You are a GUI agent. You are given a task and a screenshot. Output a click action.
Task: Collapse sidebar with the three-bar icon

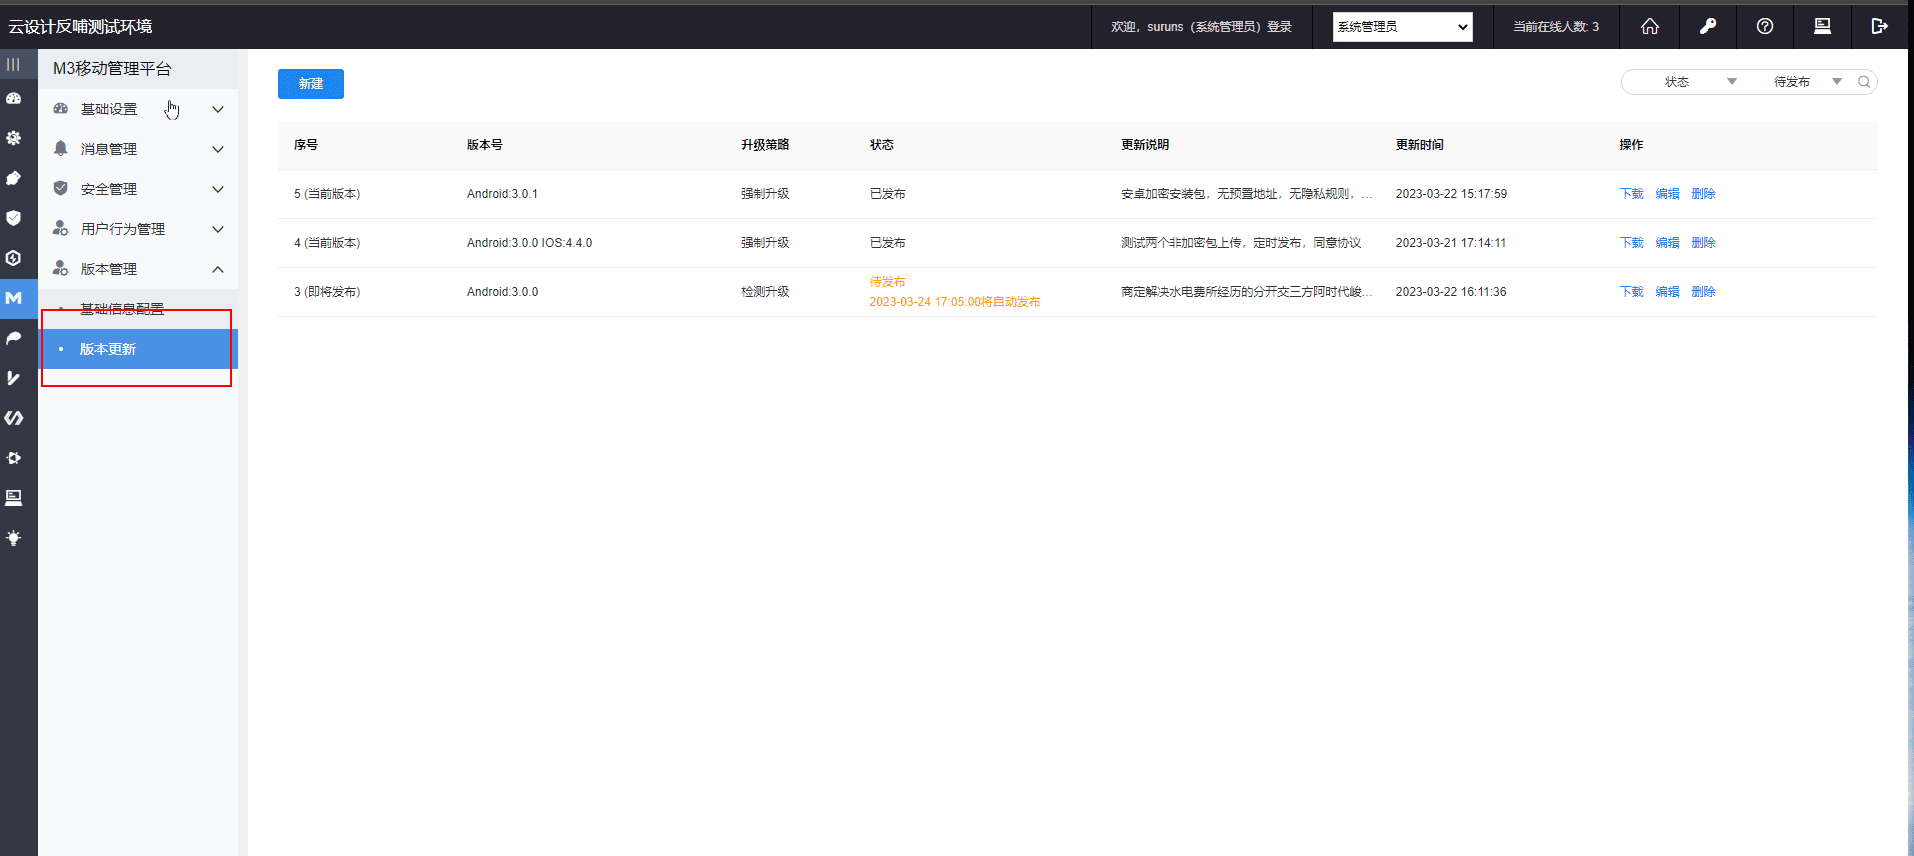(13, 64)
